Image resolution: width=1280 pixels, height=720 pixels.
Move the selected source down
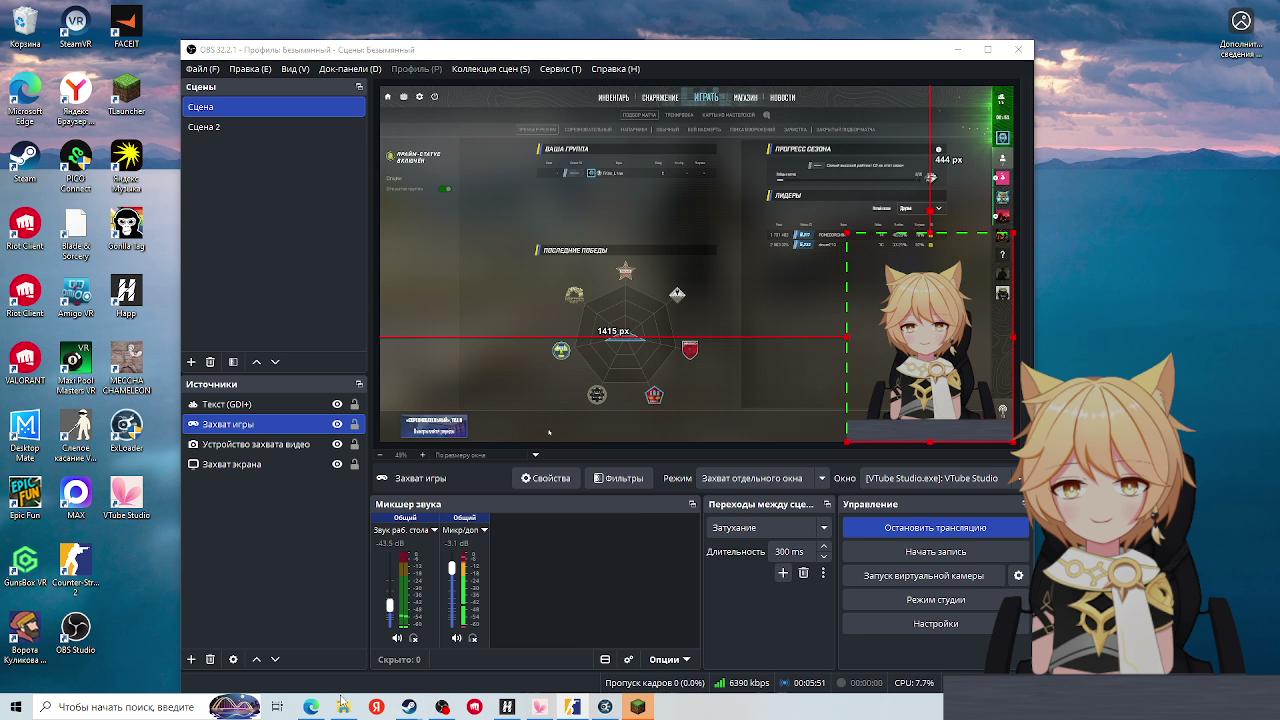pyautogui.click(x=275, y=659)
